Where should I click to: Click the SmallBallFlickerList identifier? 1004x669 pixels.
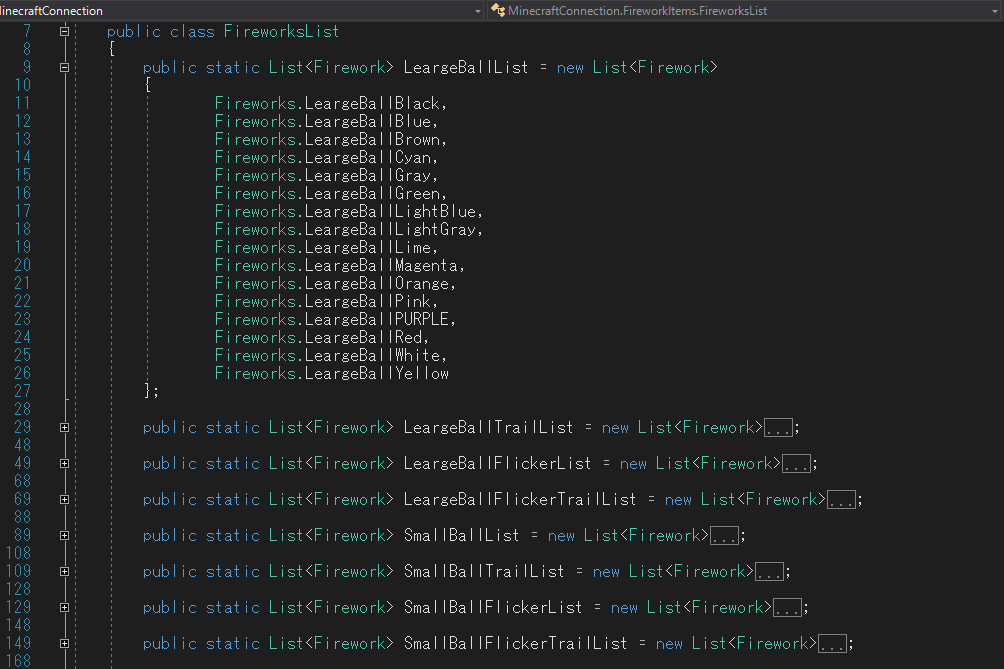coord(492,608)
